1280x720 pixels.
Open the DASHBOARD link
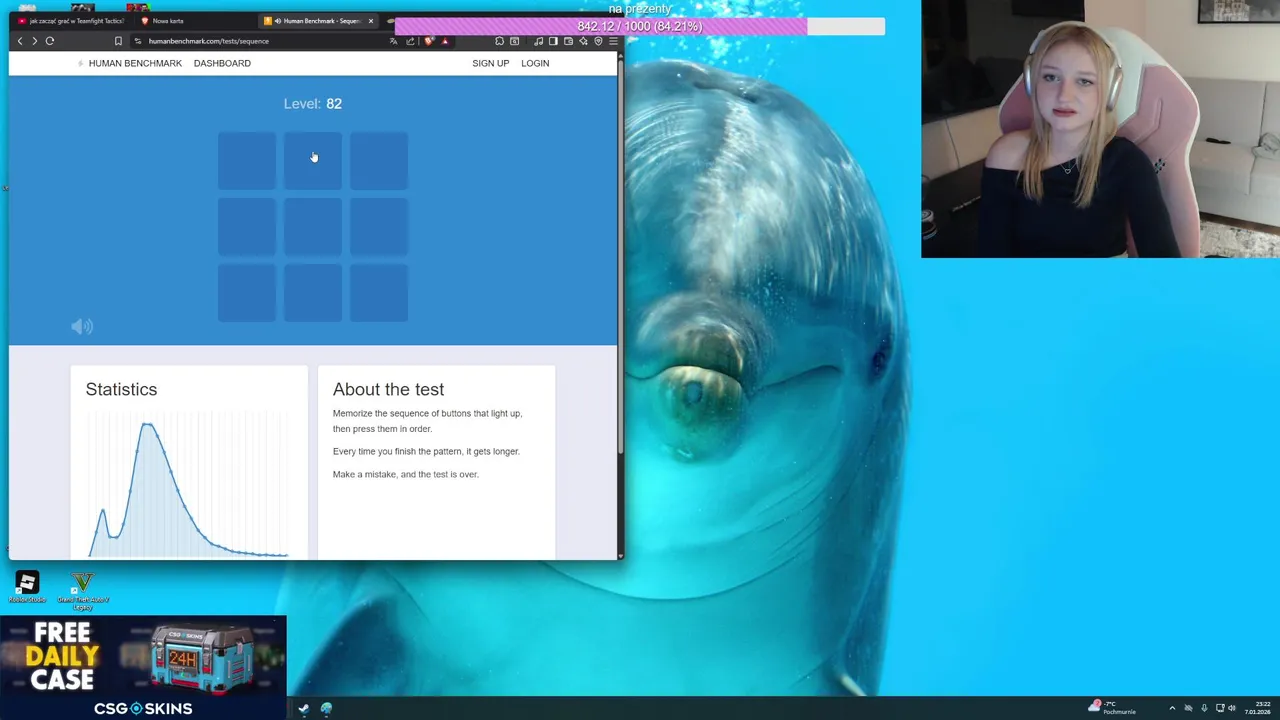pos(222,63)
